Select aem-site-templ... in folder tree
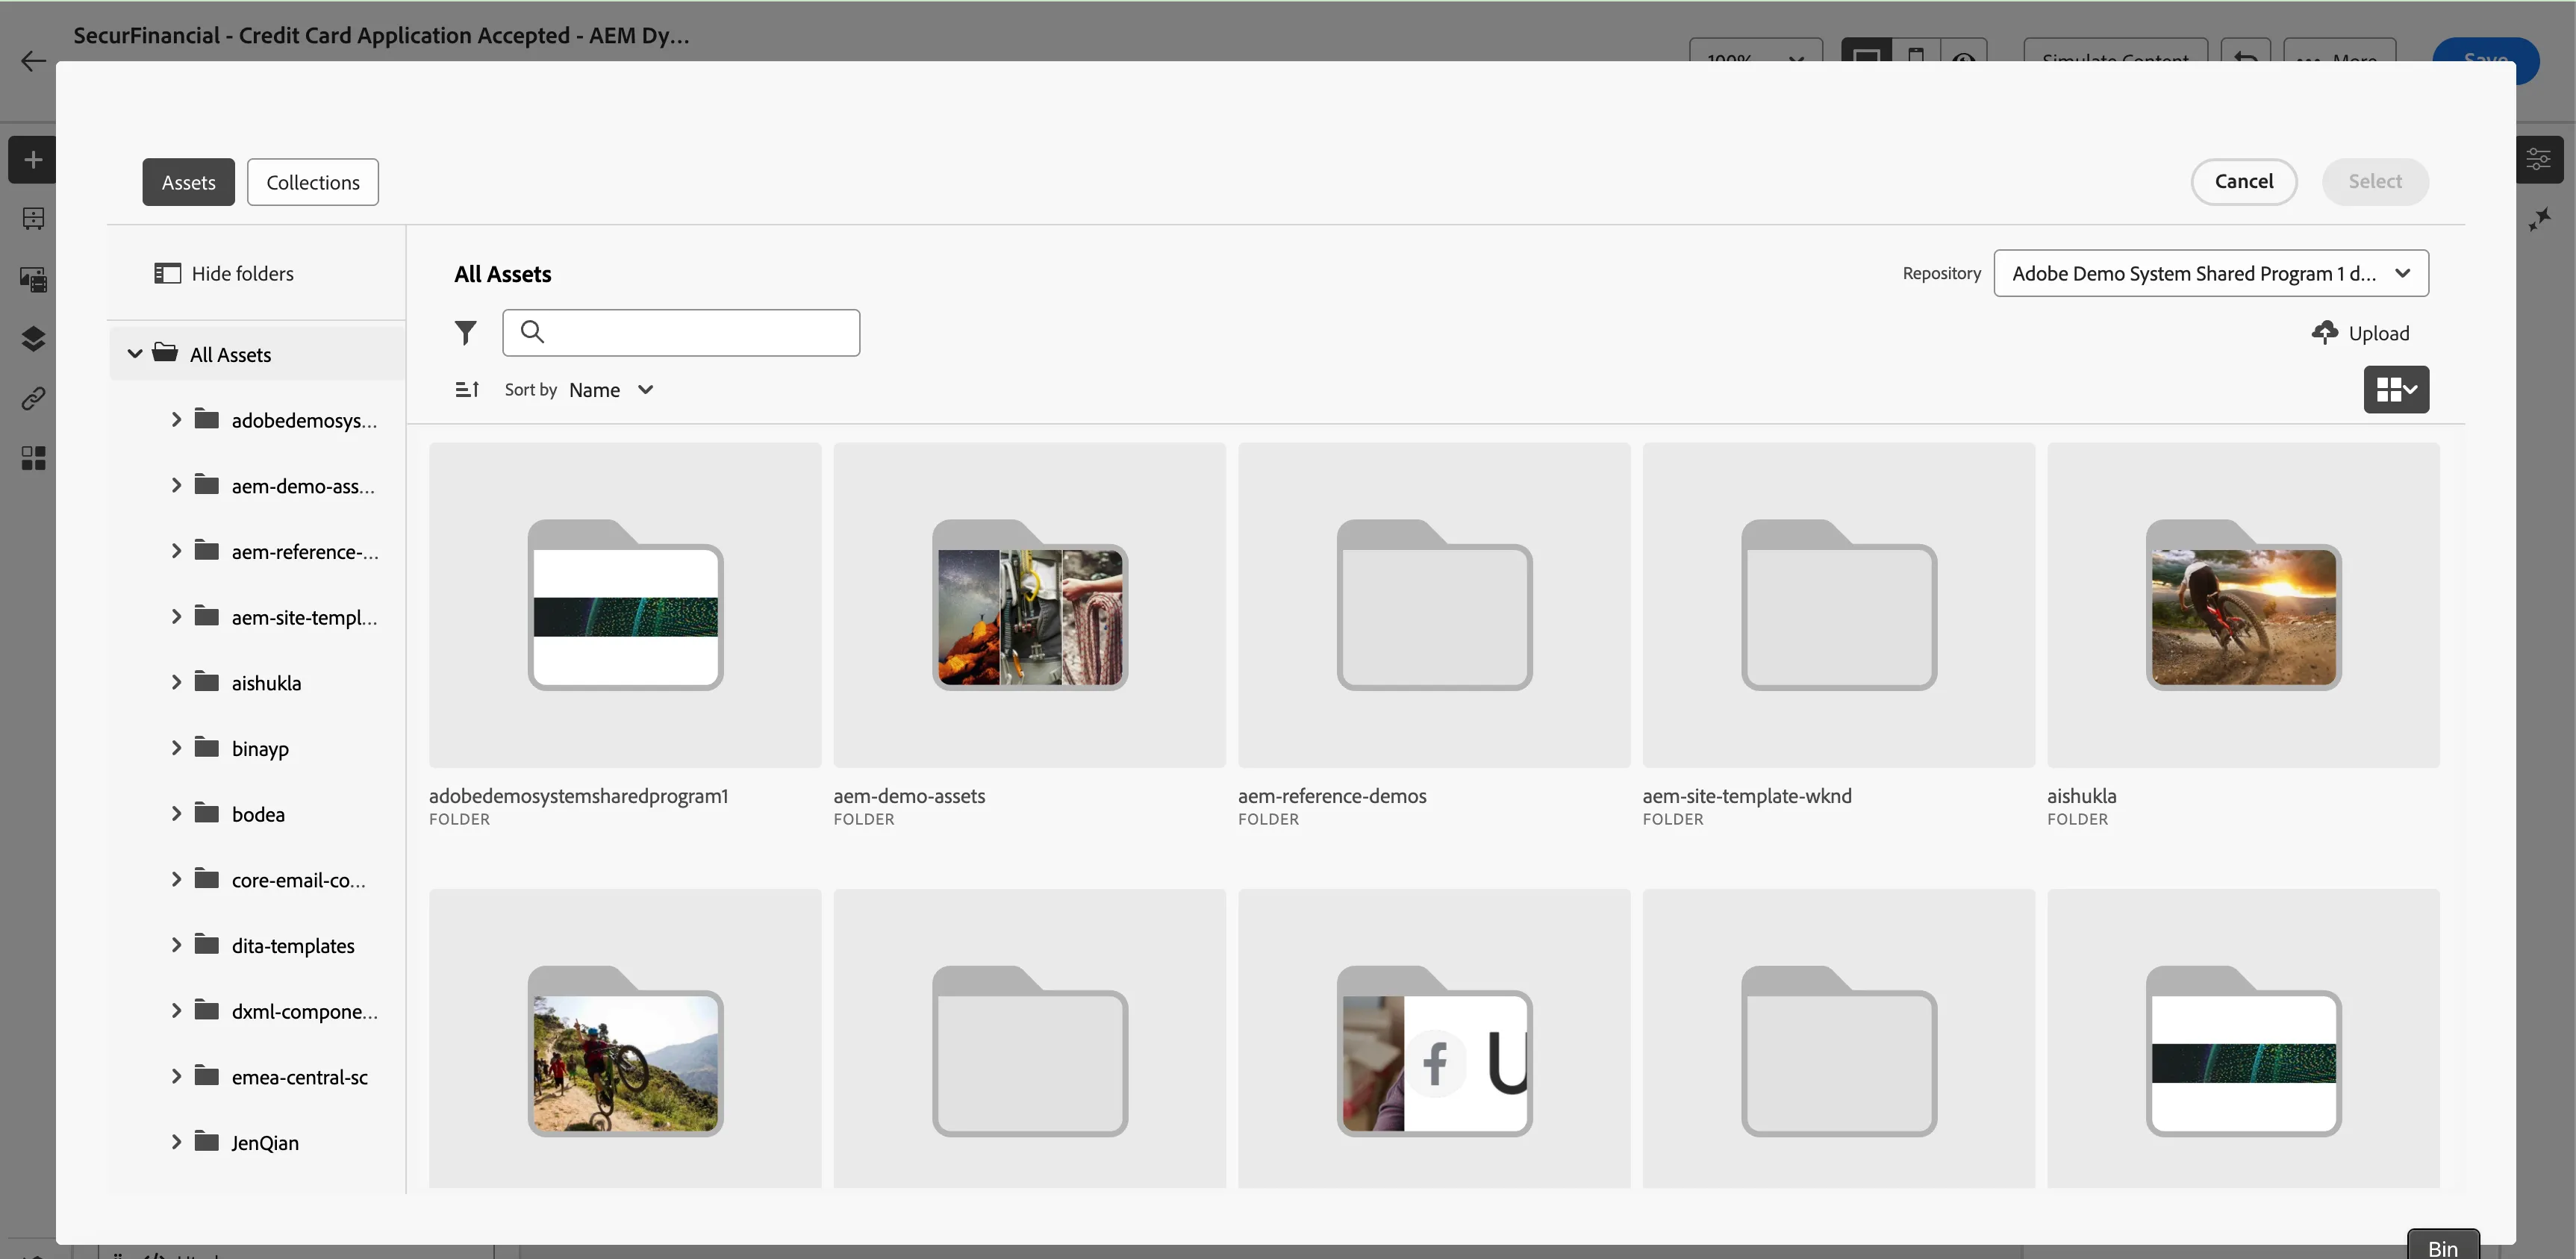 click(304, 617)
